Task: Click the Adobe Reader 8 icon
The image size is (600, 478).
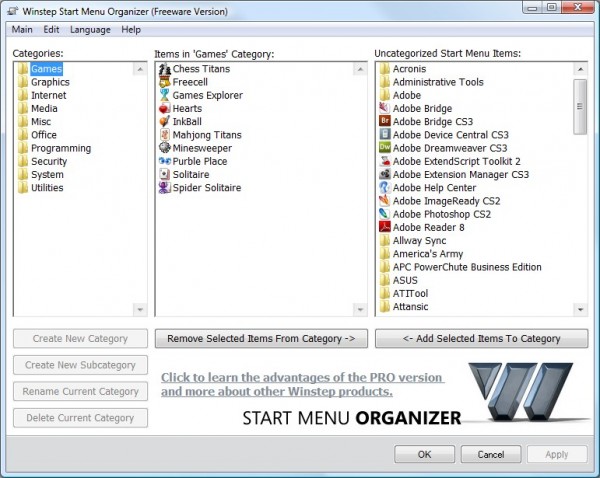Action: (x=385, y=227)
